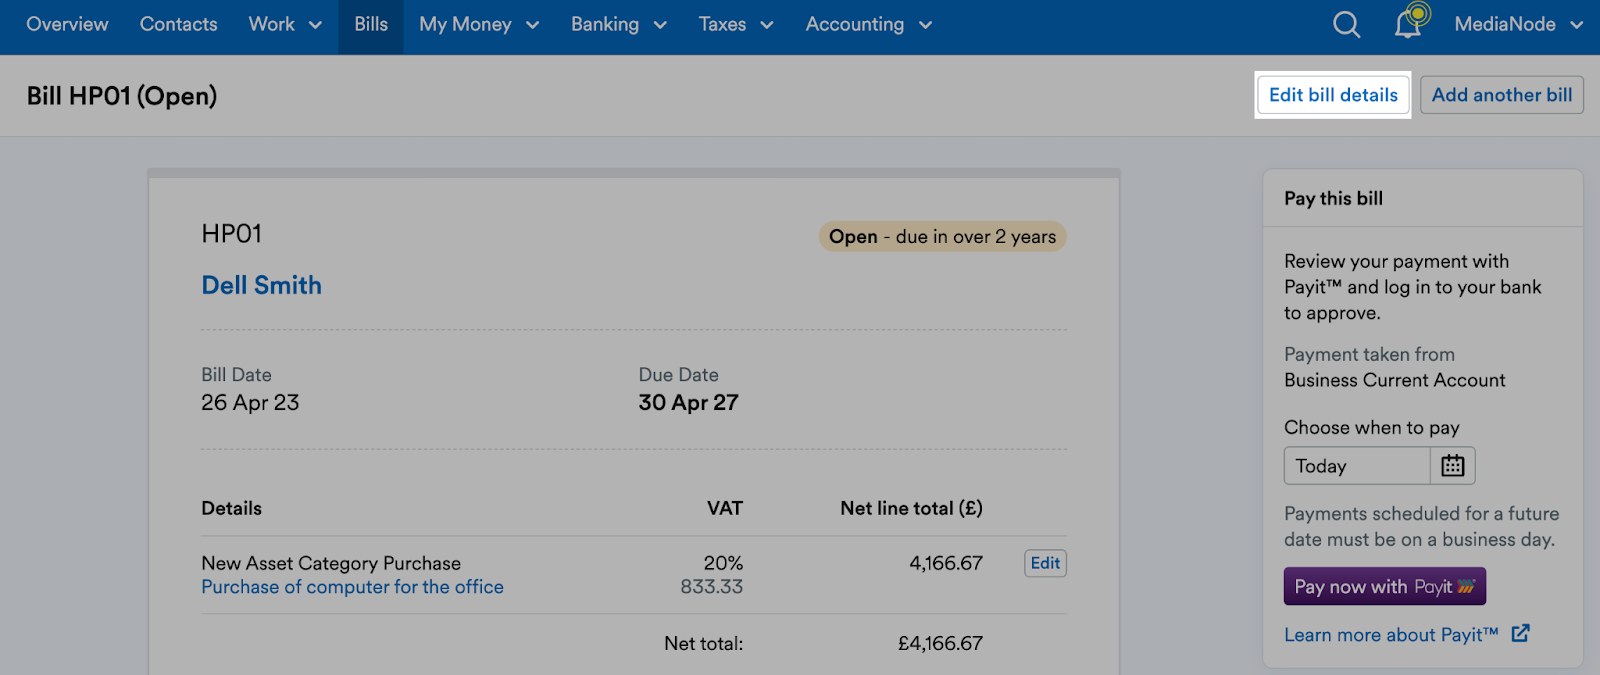
Task: Click the Bill HP01 (Open) page heading
Action: [x=122, y=96]
